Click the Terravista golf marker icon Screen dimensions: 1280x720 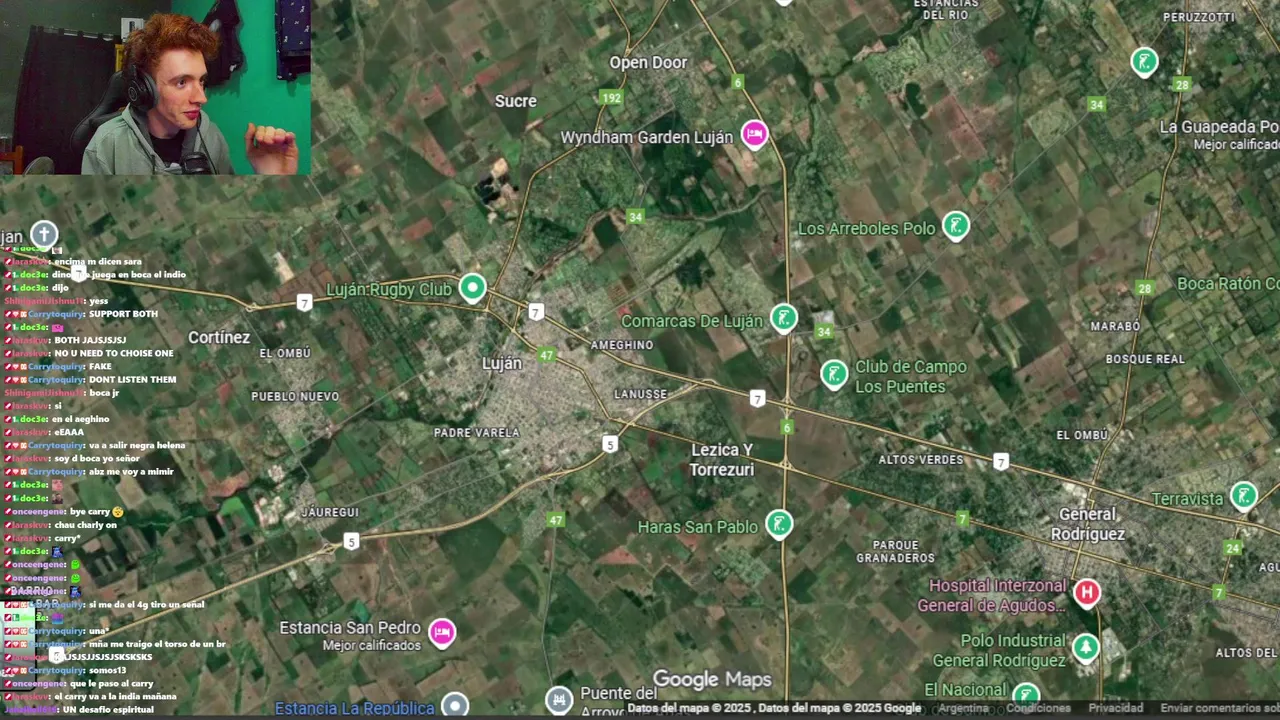[x=1244, y=495]
